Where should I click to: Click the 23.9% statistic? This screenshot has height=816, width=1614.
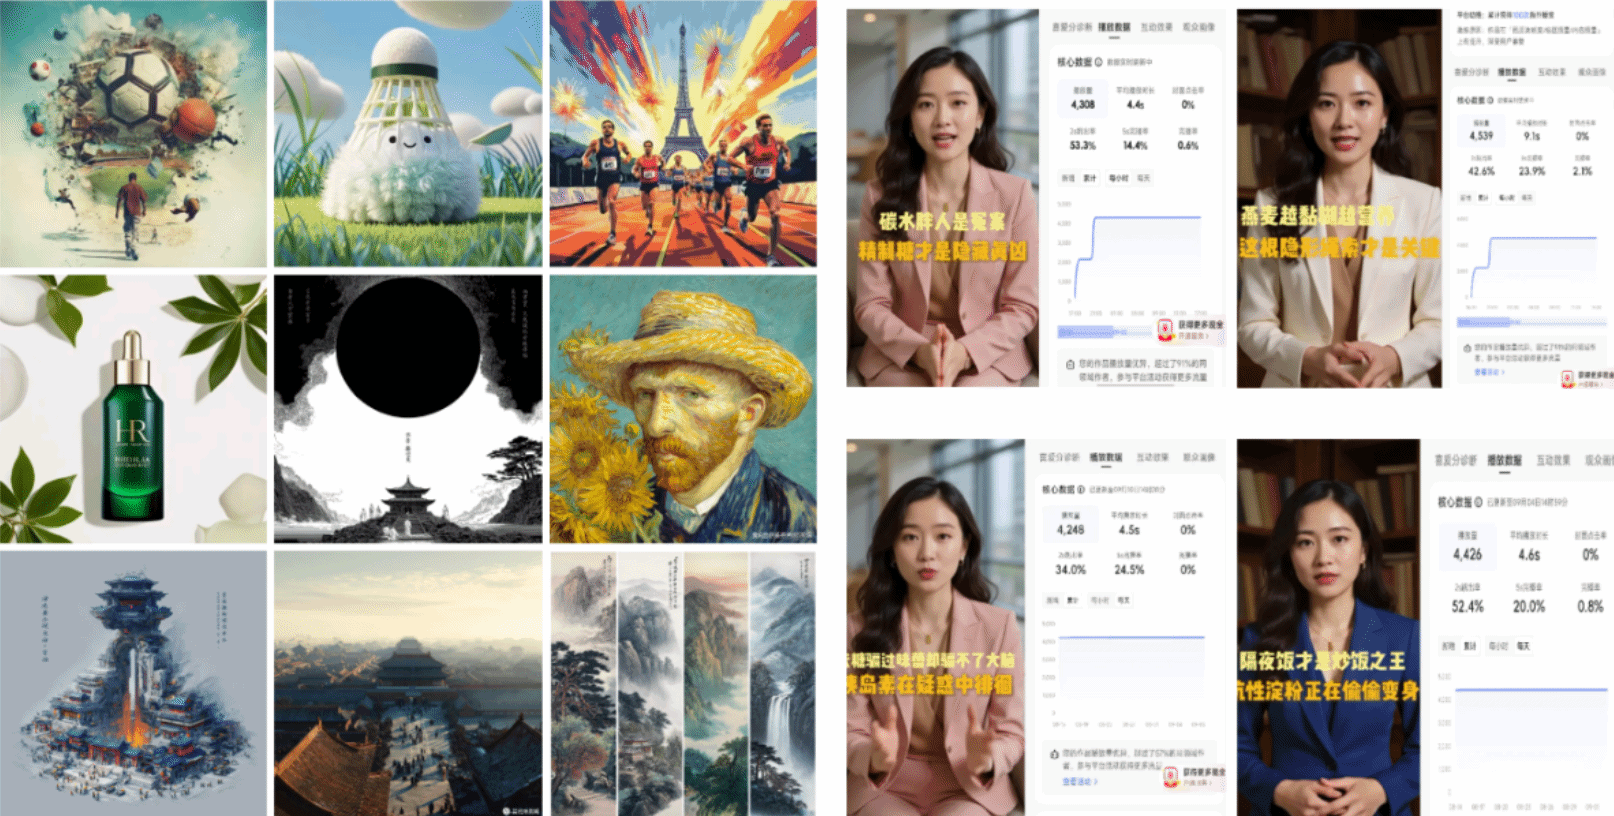(1532, 171)
